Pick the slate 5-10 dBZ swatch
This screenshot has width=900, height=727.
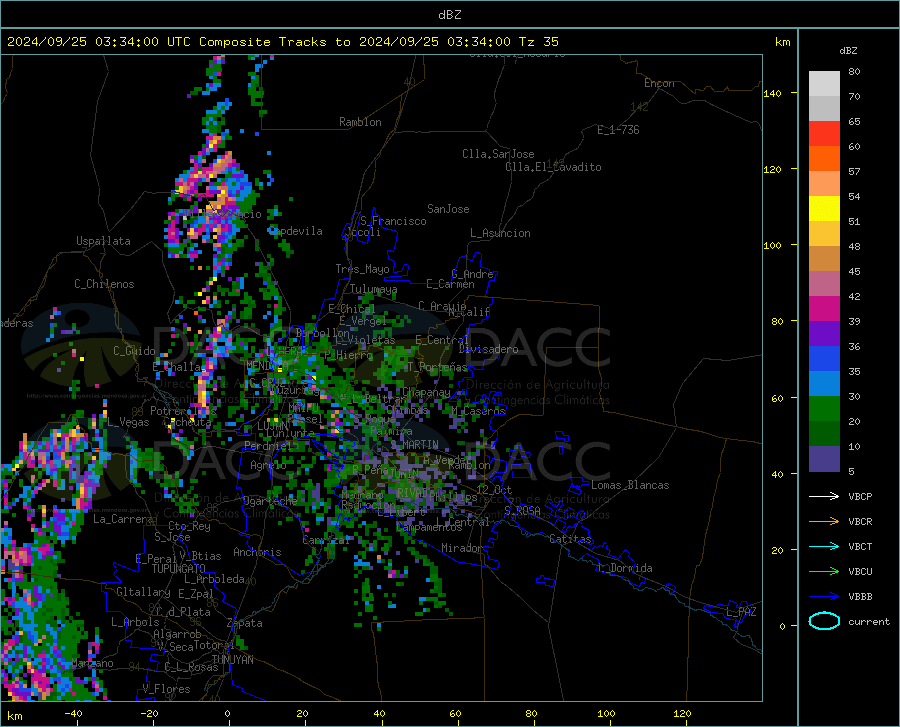click(x=824, y=459)
